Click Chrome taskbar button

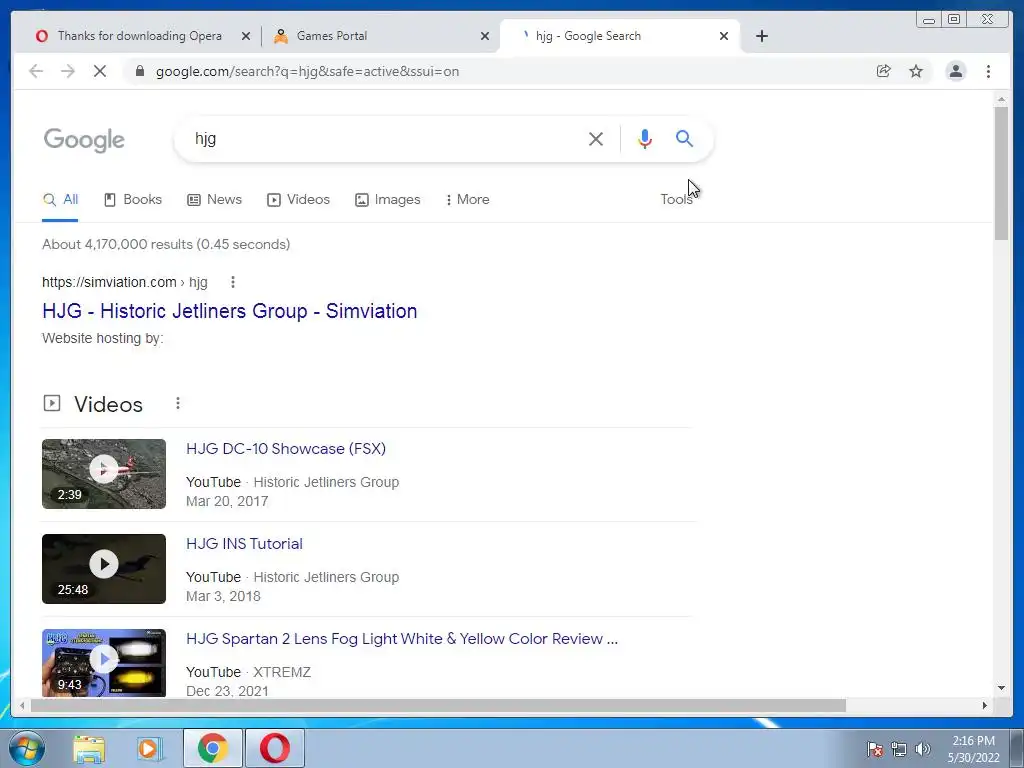click(x=213, y=748)
